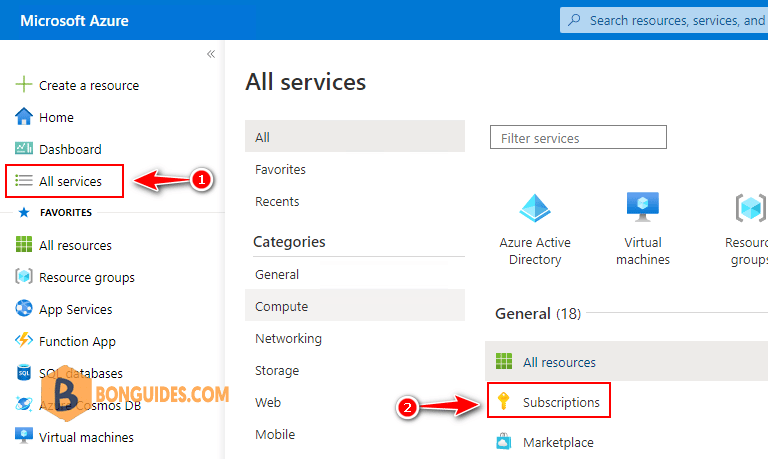This screenshot has width=768, height=459.
Task: Click the General (18) section heading
Action: [538, 314]
